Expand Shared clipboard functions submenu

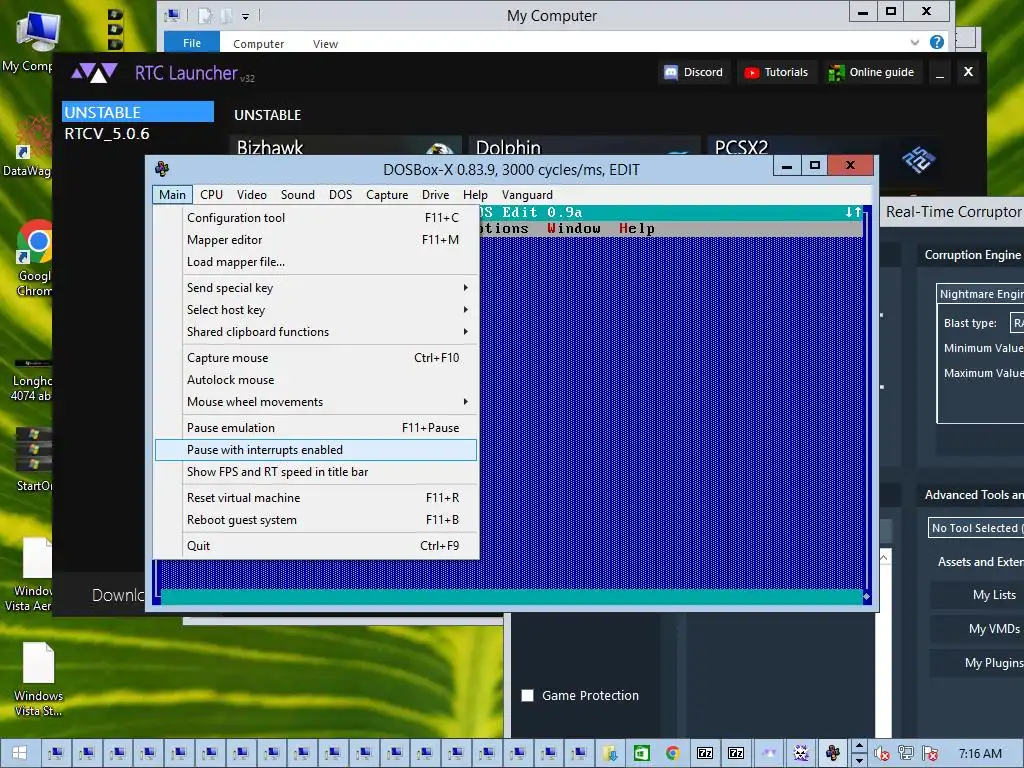tap(316, 332)
